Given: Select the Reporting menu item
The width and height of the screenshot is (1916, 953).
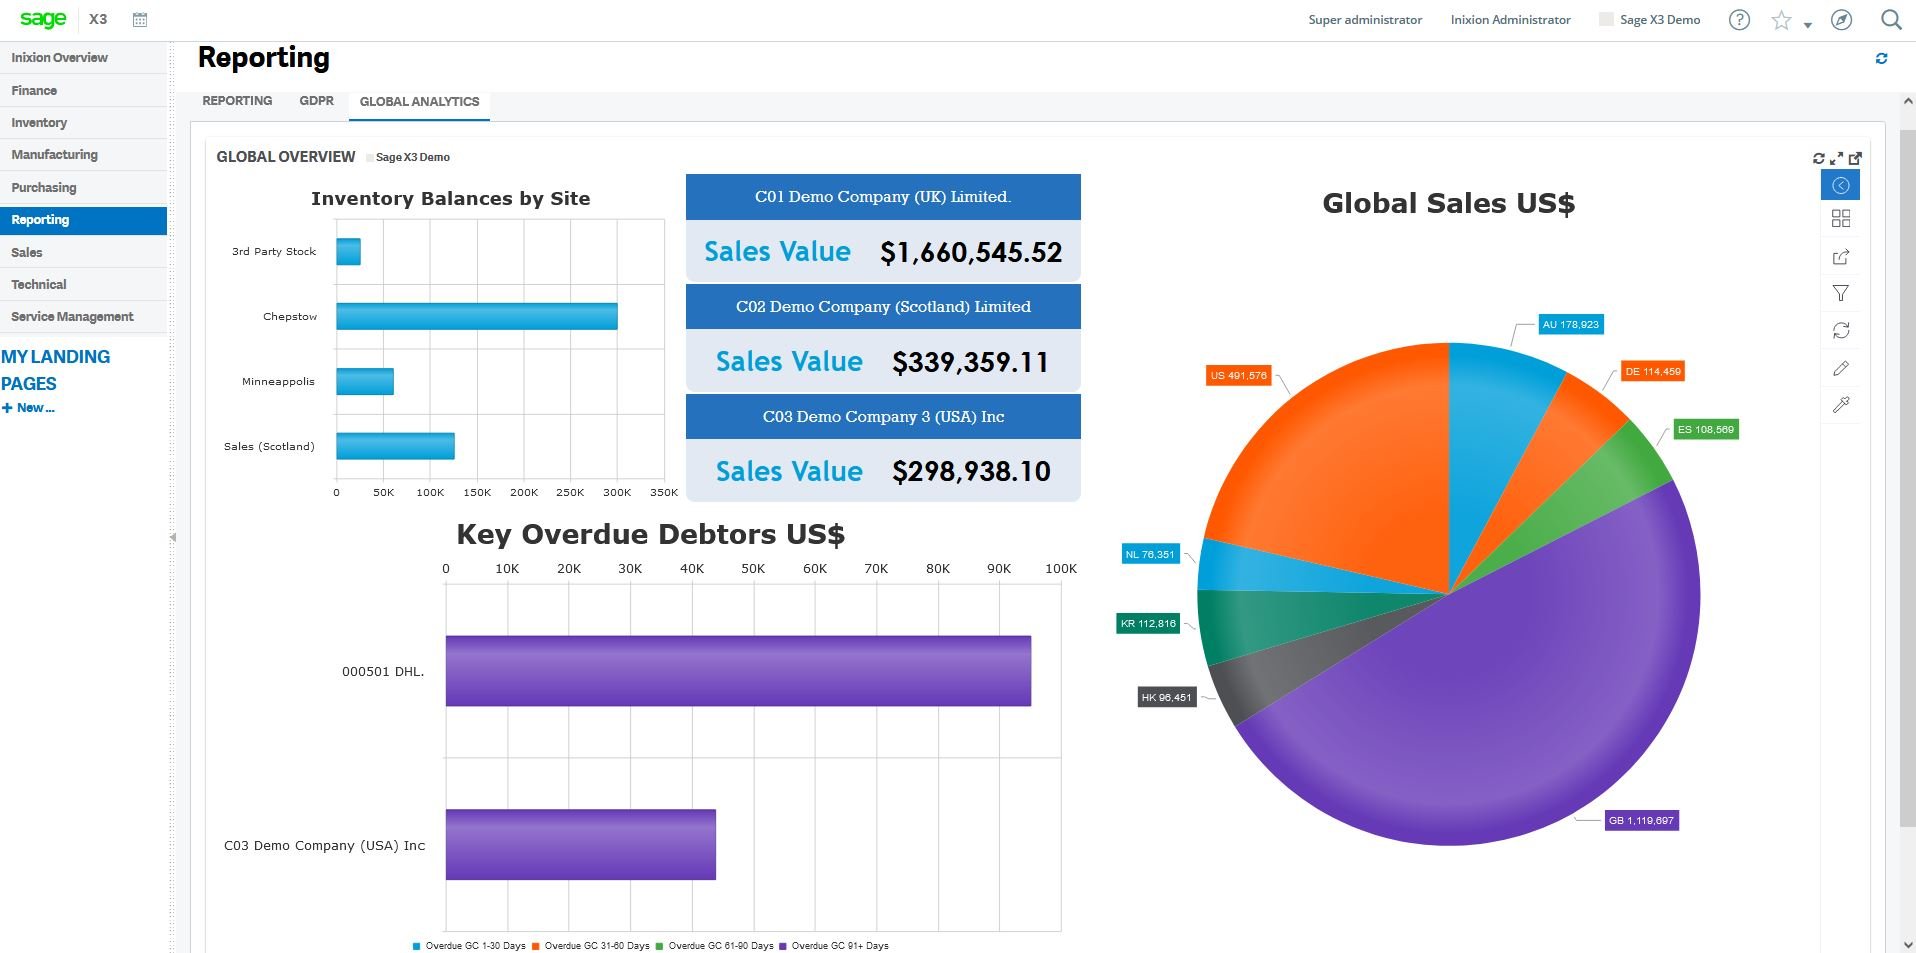Looking at the screenshot, I should [83, 220].
